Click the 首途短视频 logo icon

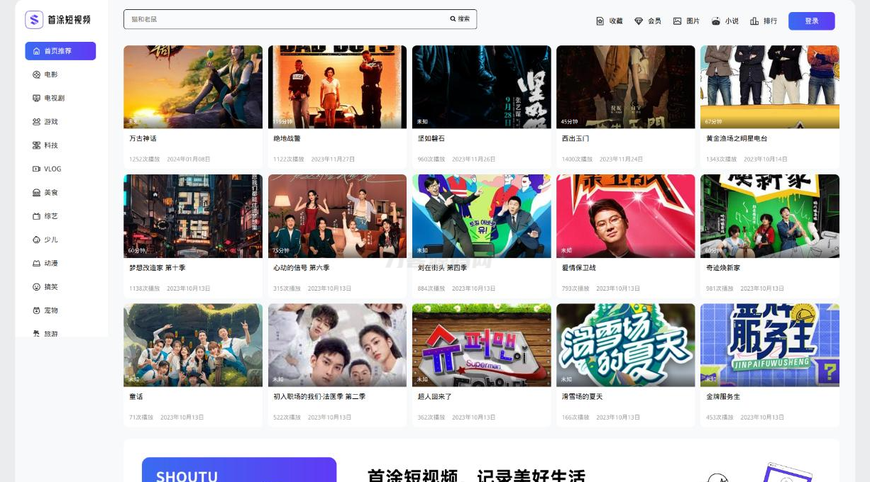[34, 20]
